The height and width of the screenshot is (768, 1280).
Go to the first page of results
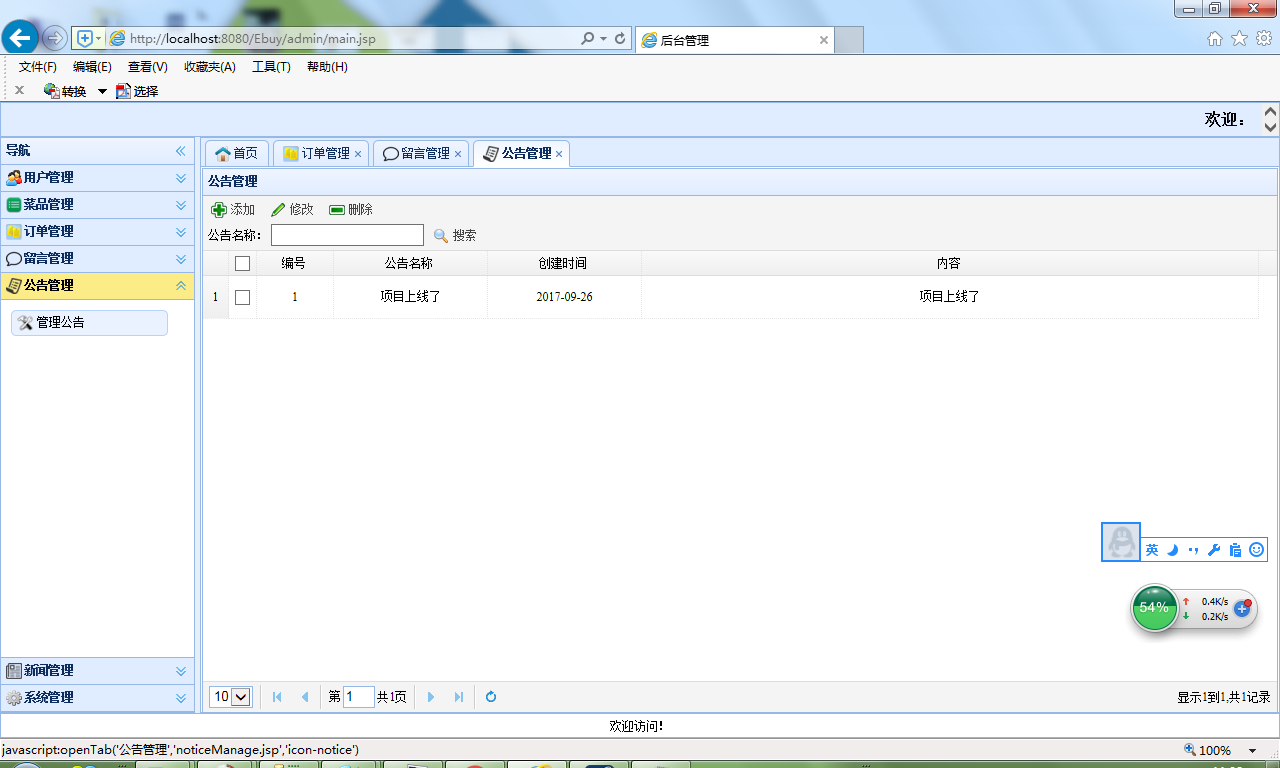pos(277,697)
